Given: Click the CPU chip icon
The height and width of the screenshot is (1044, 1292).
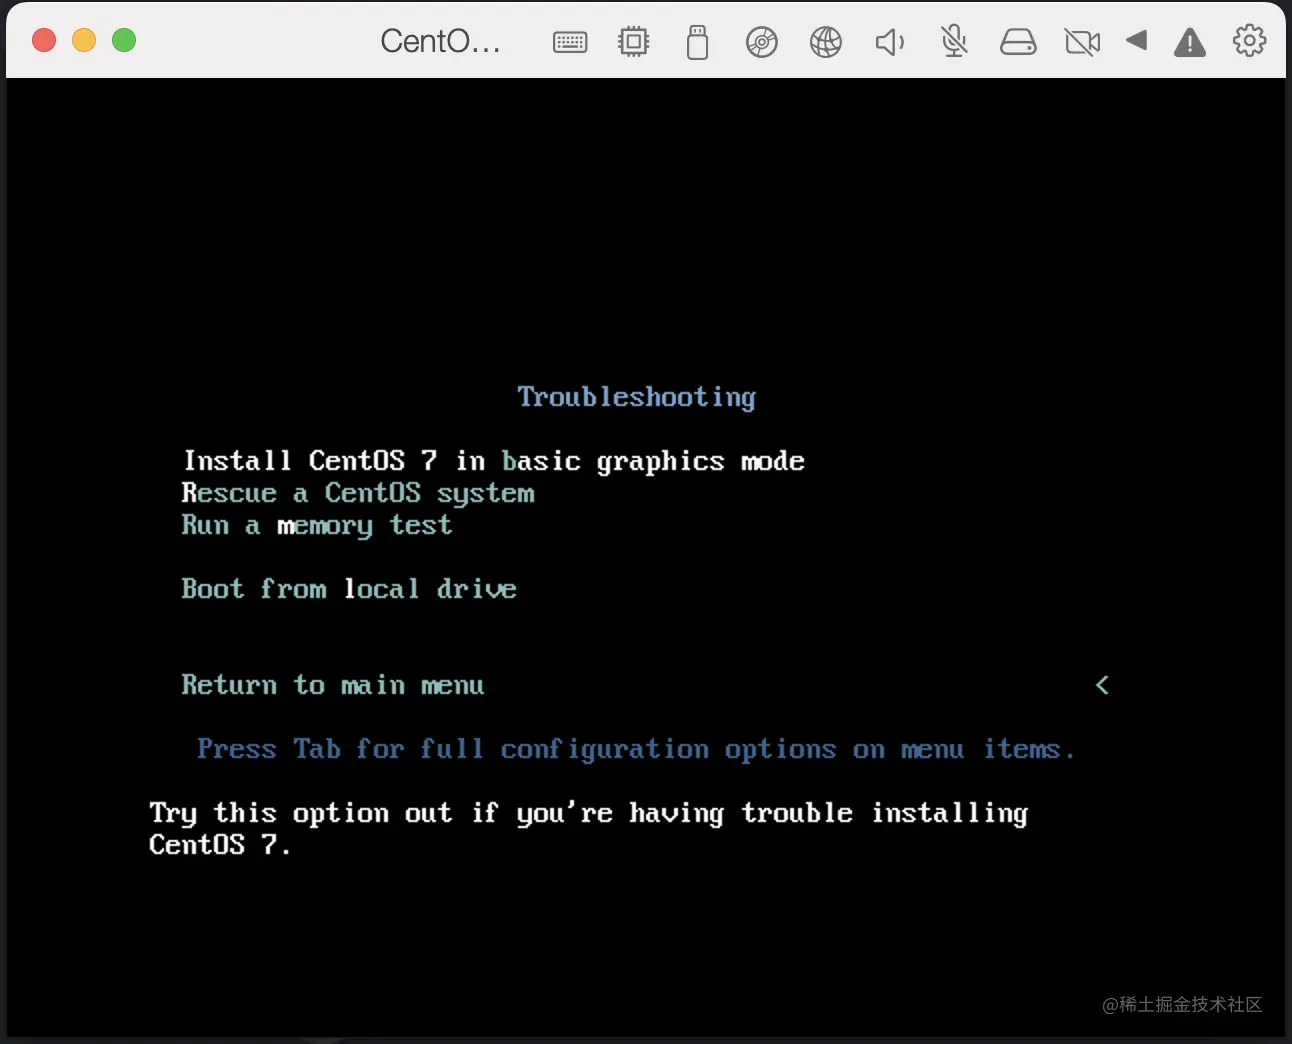Looking at the screenshot, I should 634,42.
